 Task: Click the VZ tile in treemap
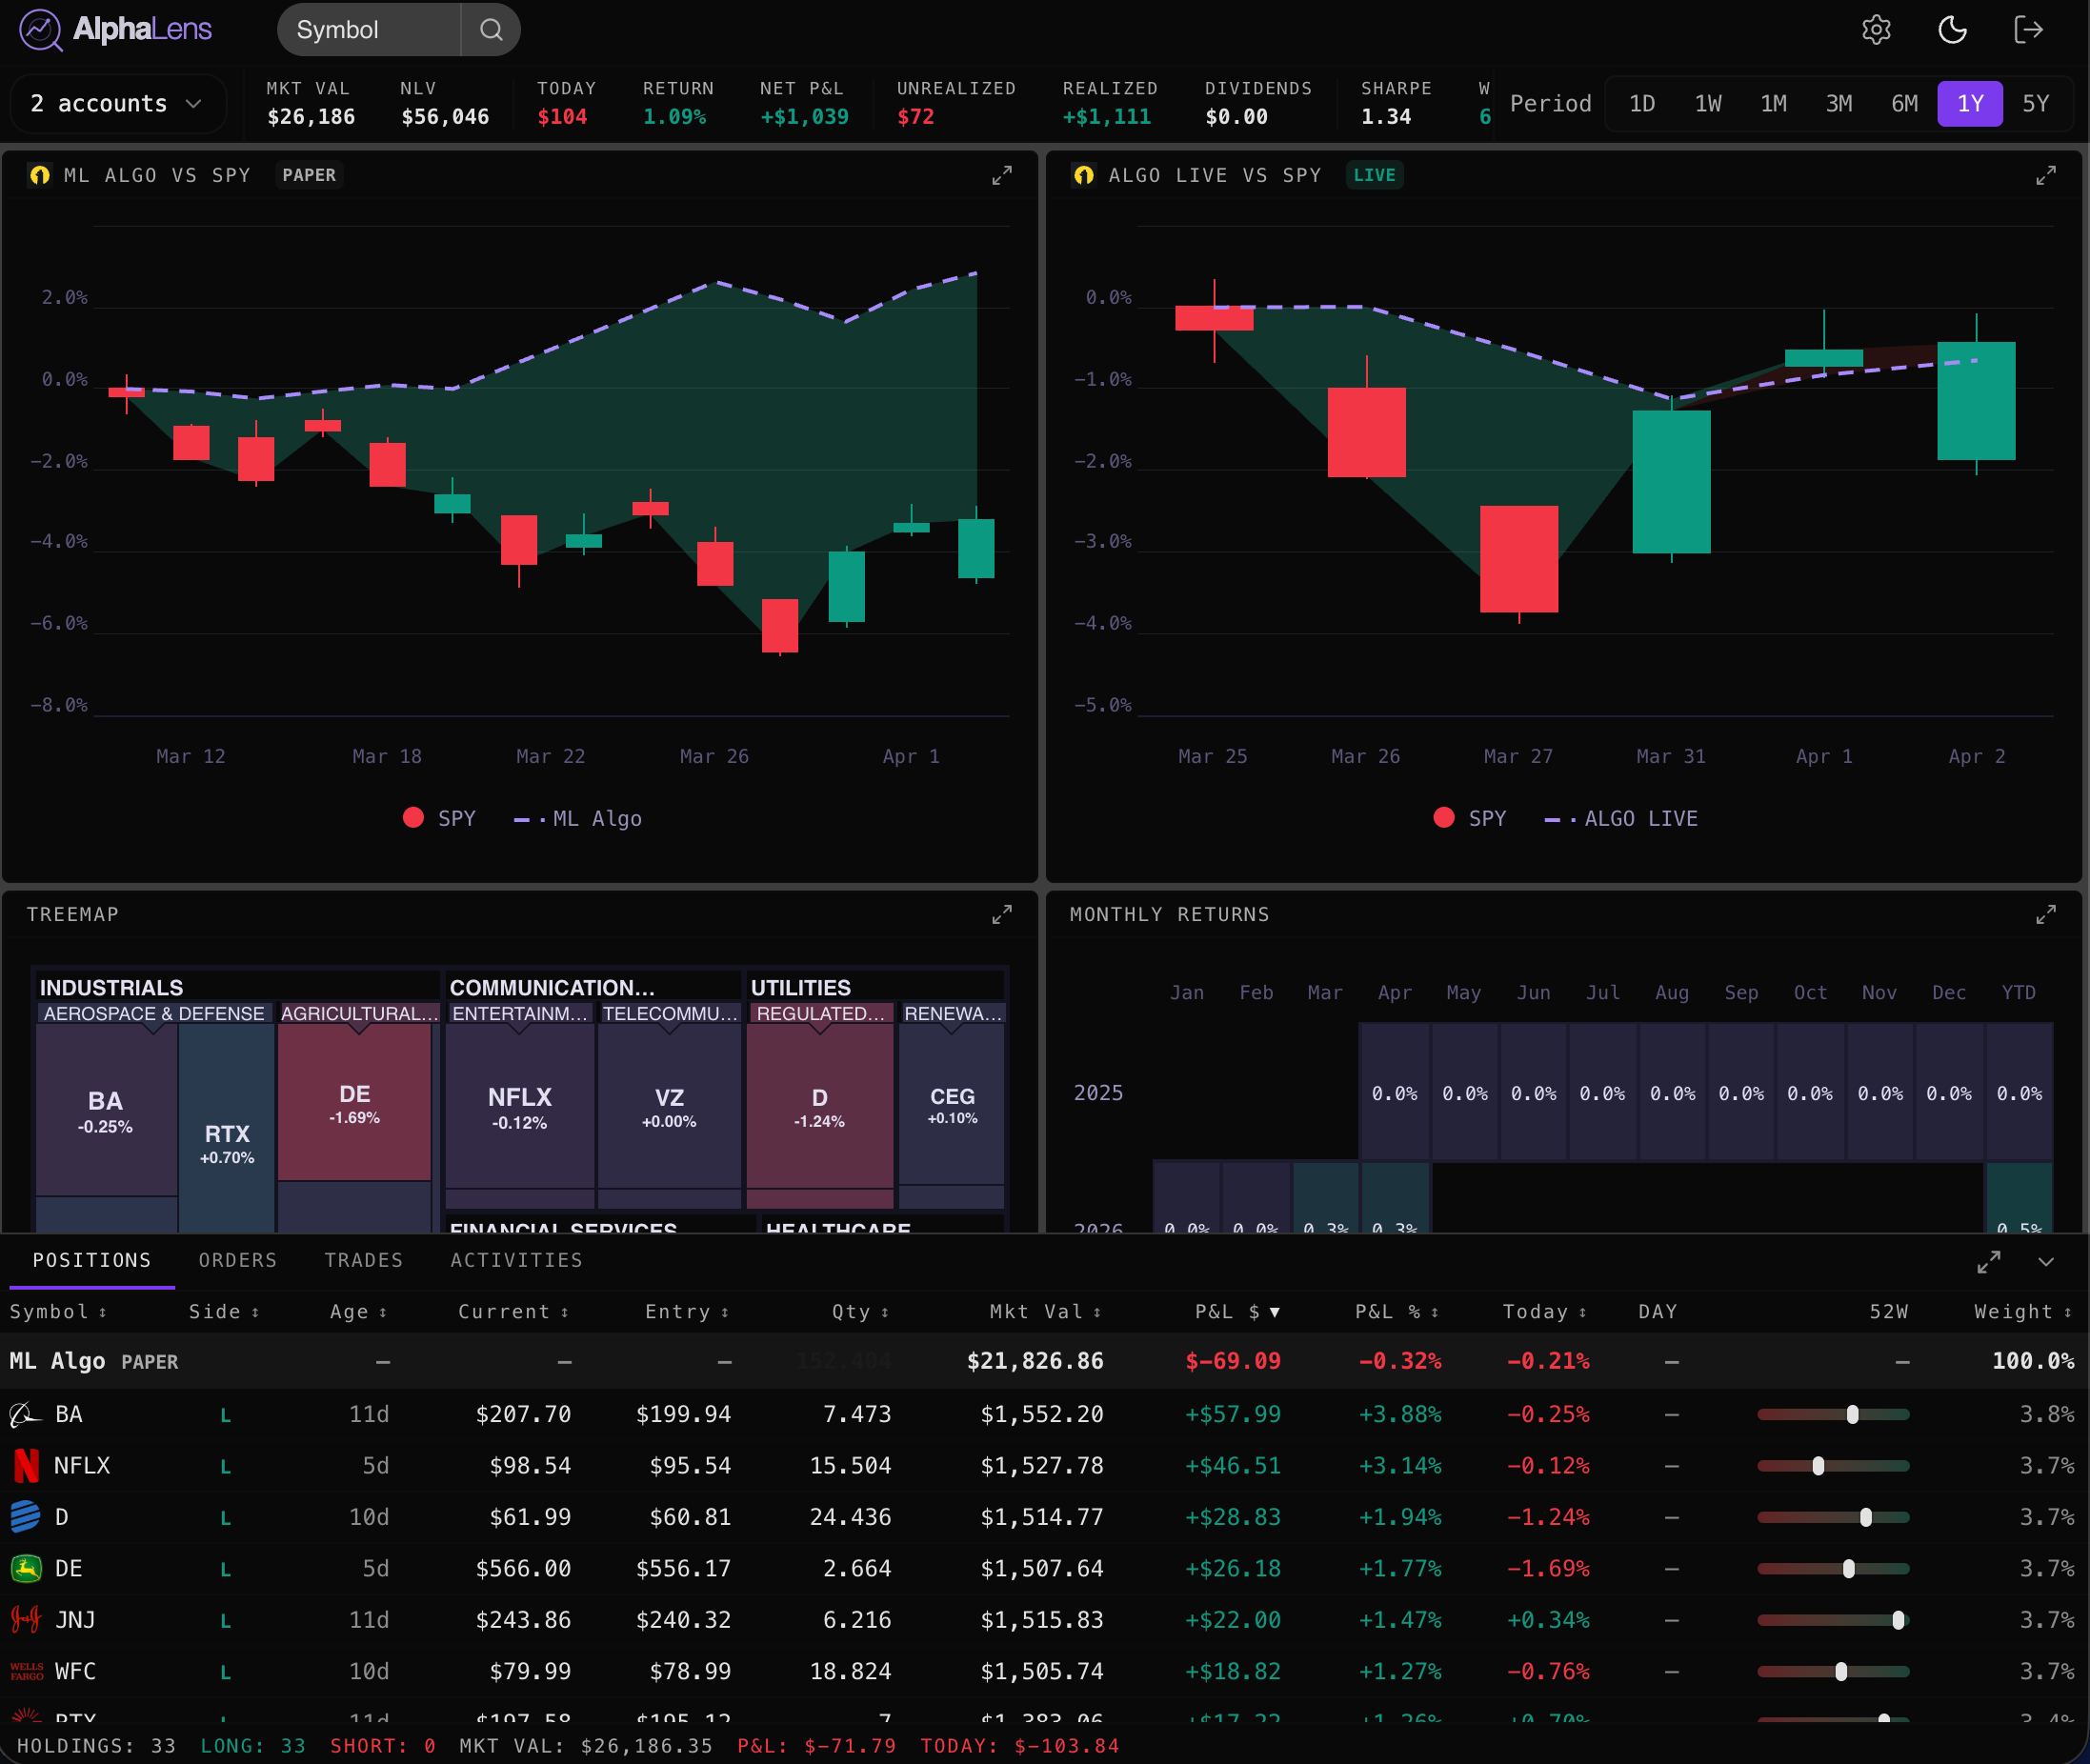point(669,1107)
